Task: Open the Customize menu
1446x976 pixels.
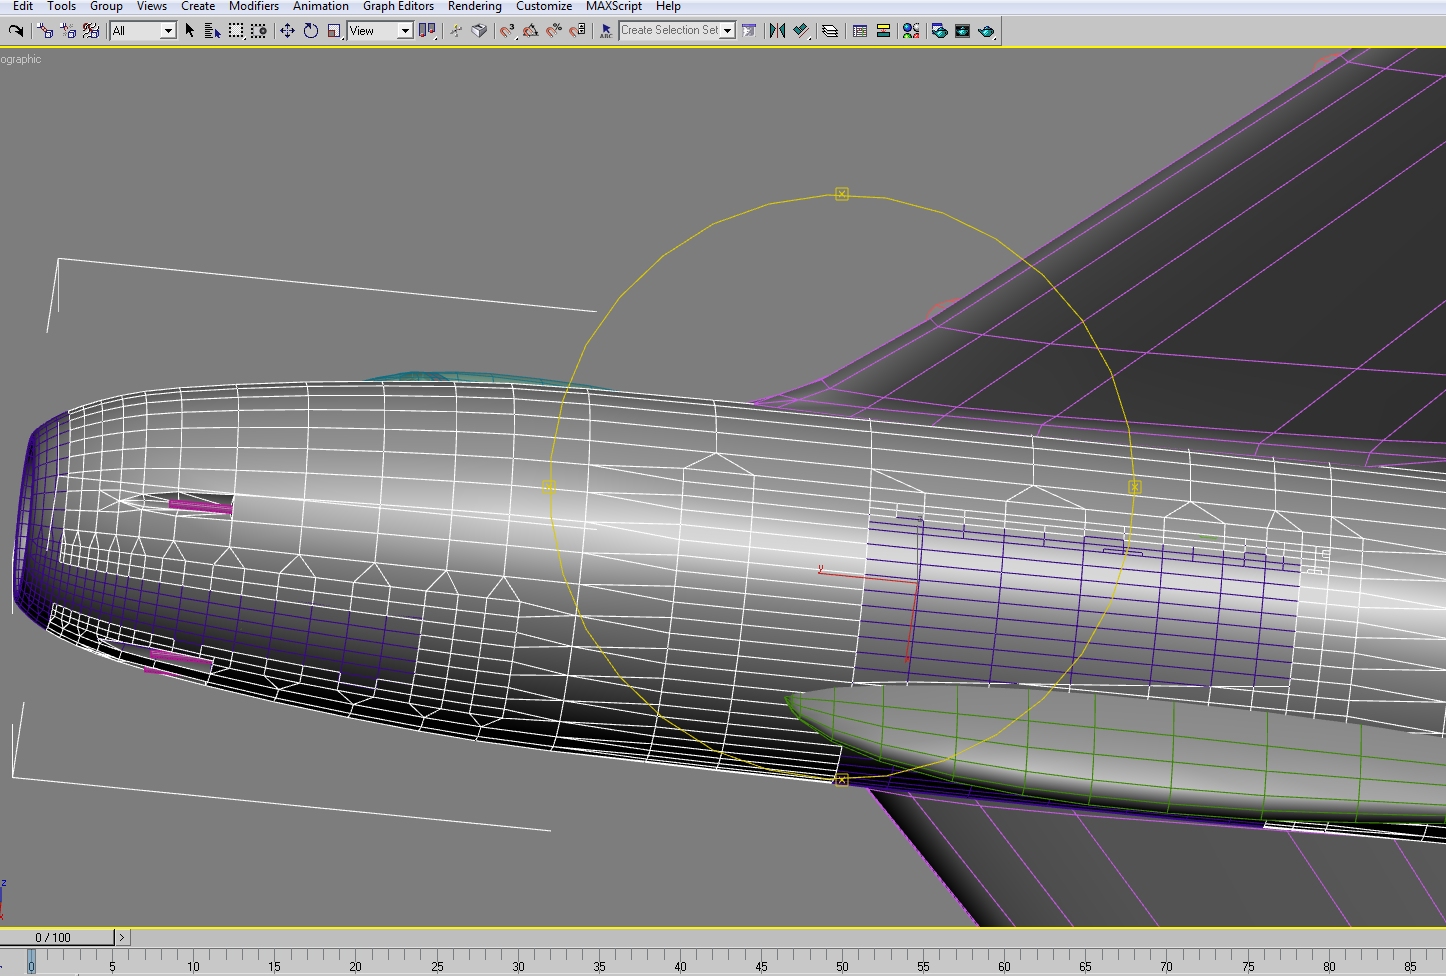Action: point(544,6)
